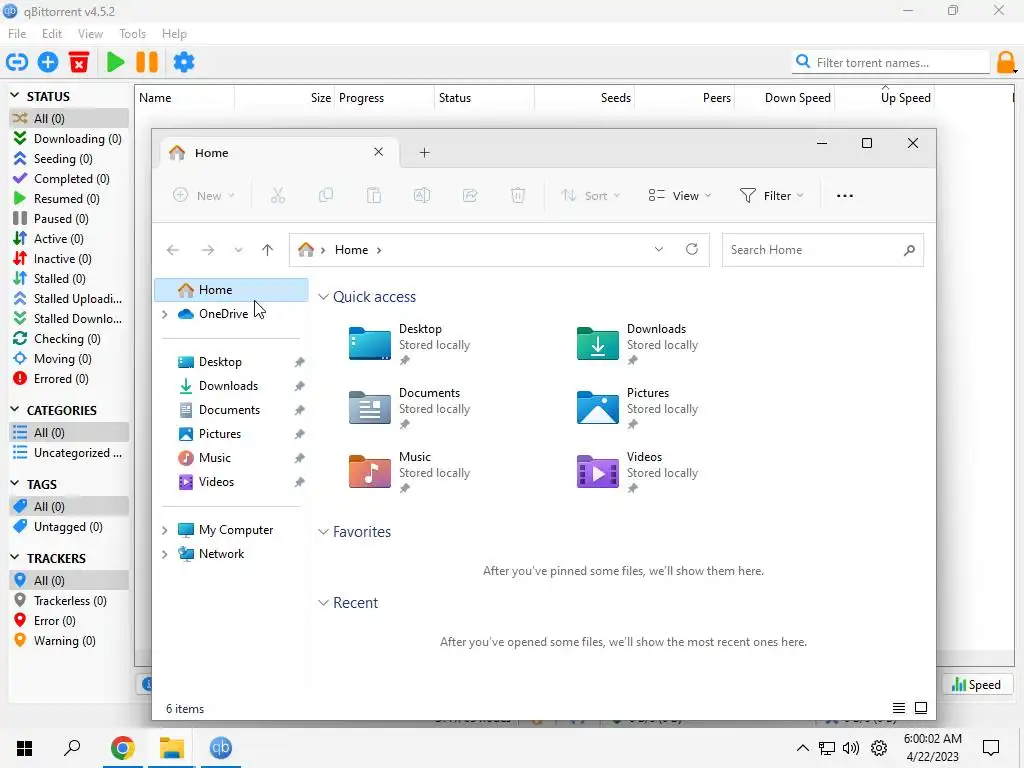Open the View dropdown in Explorer
Viewport: 1024px width, 768px height.
679,196
